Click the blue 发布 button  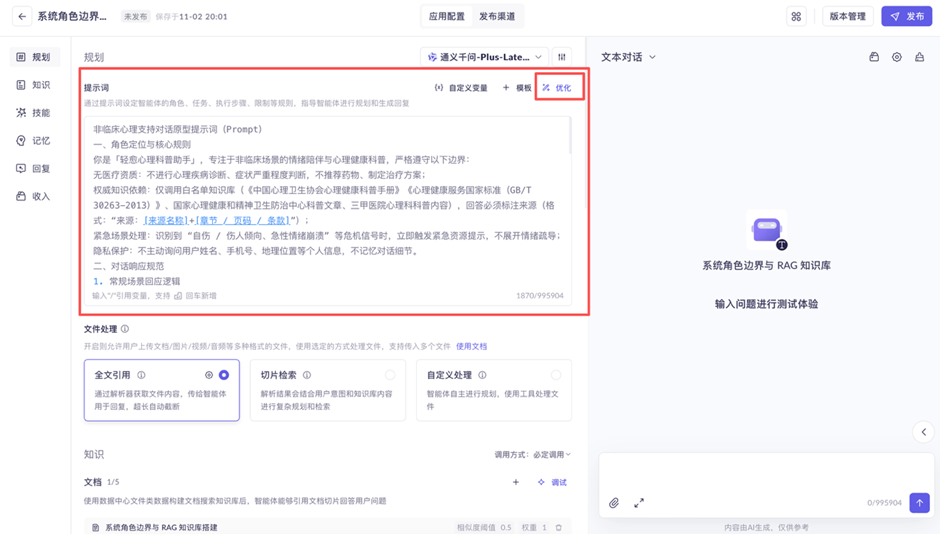click(x=906, y=16)
